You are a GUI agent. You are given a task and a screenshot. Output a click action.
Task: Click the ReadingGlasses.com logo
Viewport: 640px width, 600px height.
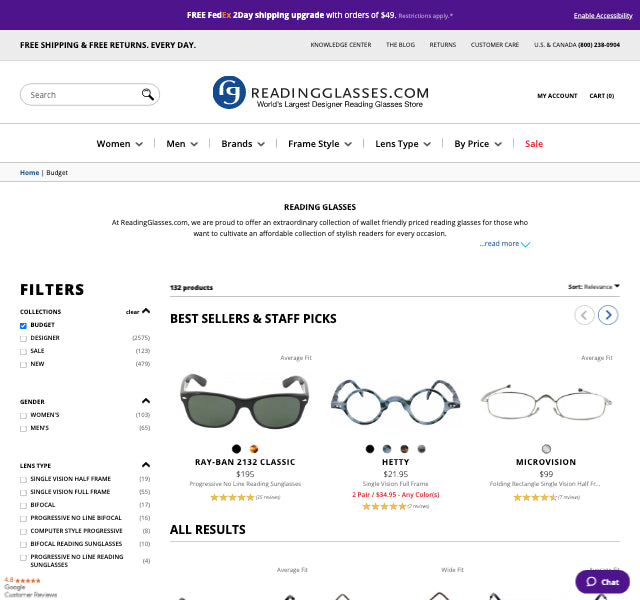[321, 93]
